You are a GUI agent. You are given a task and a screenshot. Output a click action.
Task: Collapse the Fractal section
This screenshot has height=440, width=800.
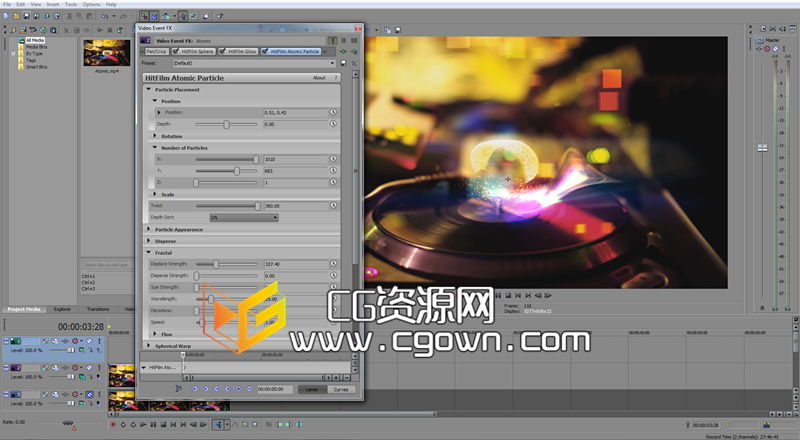pyautogui.click(x=149, y=253)
